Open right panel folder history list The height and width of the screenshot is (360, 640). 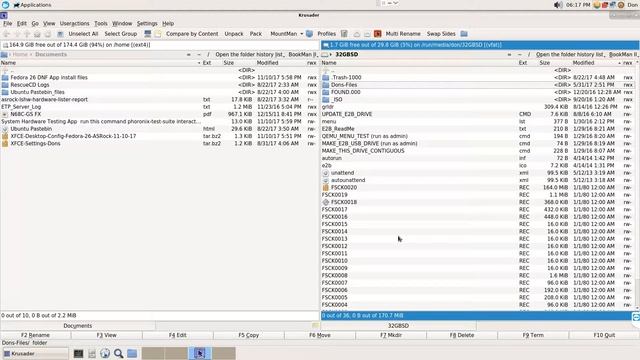[x=570, y=54]
